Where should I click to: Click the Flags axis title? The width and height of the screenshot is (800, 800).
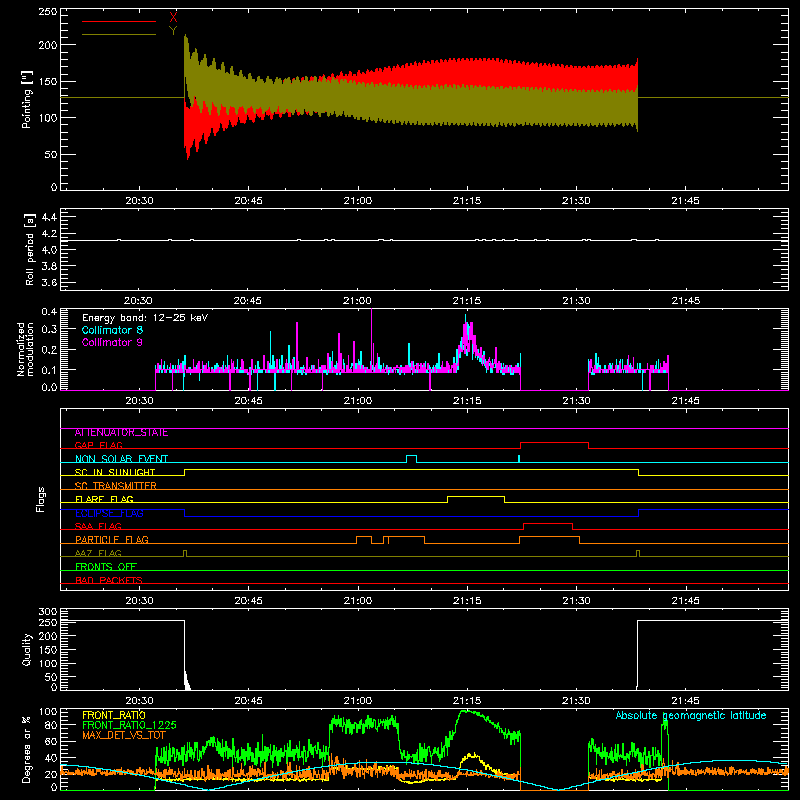[40, 499]
